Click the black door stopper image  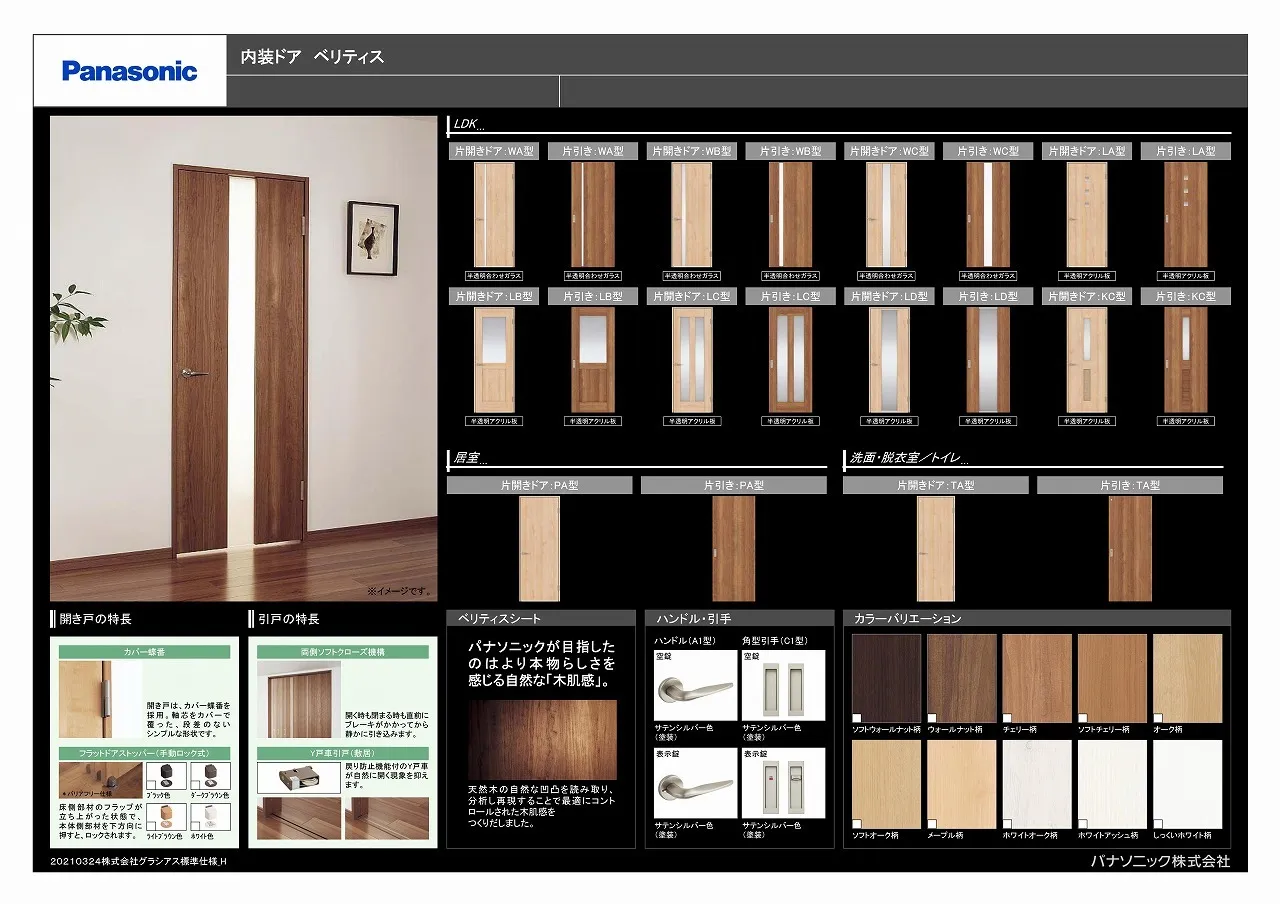[x=165, y=776]
